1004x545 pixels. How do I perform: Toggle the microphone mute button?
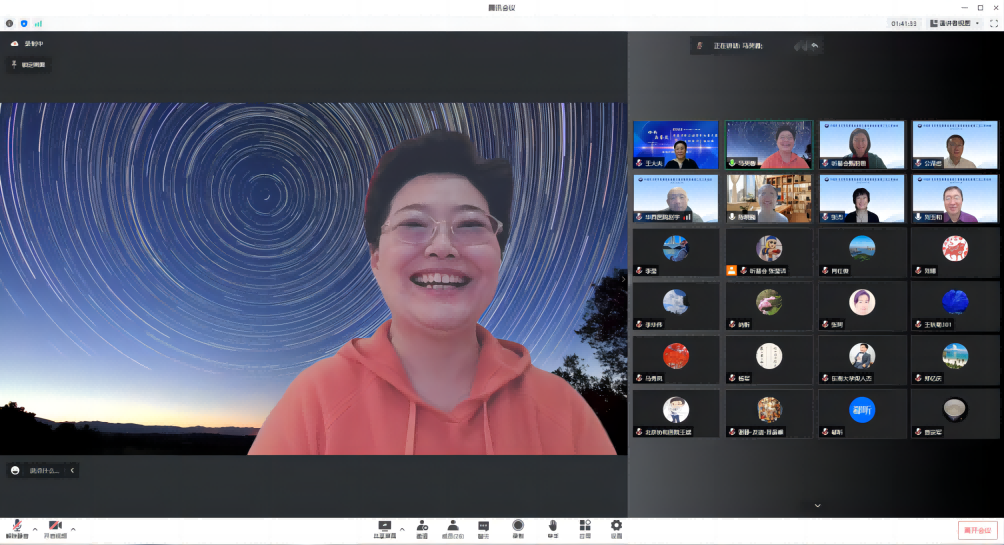pyautogui.click(x=17, y=527)
